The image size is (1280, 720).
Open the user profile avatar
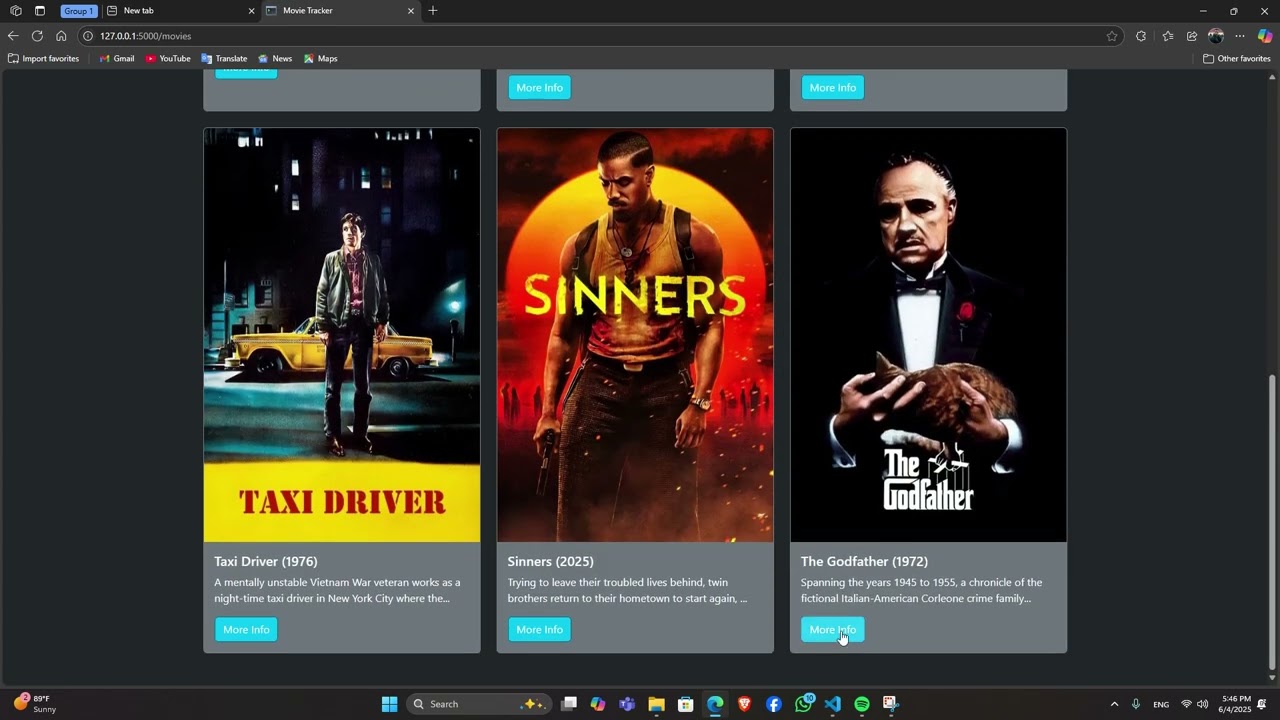[x=1216, y=36]
